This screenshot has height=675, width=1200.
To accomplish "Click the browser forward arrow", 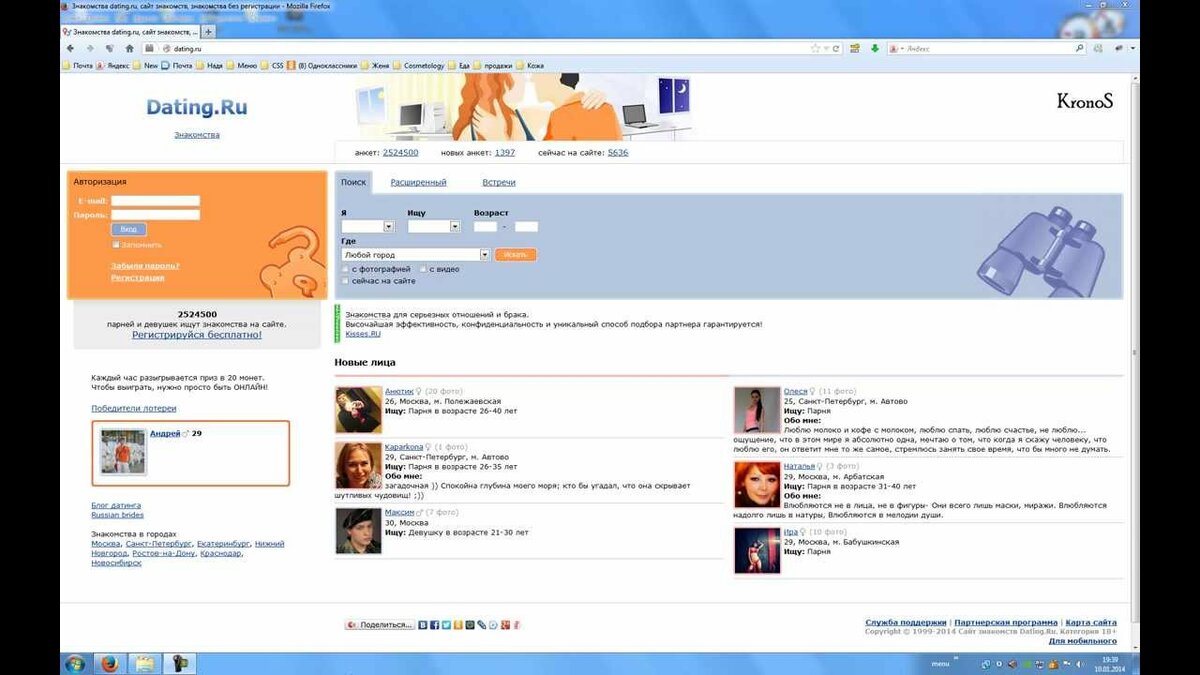I will (x=90, y=48).
